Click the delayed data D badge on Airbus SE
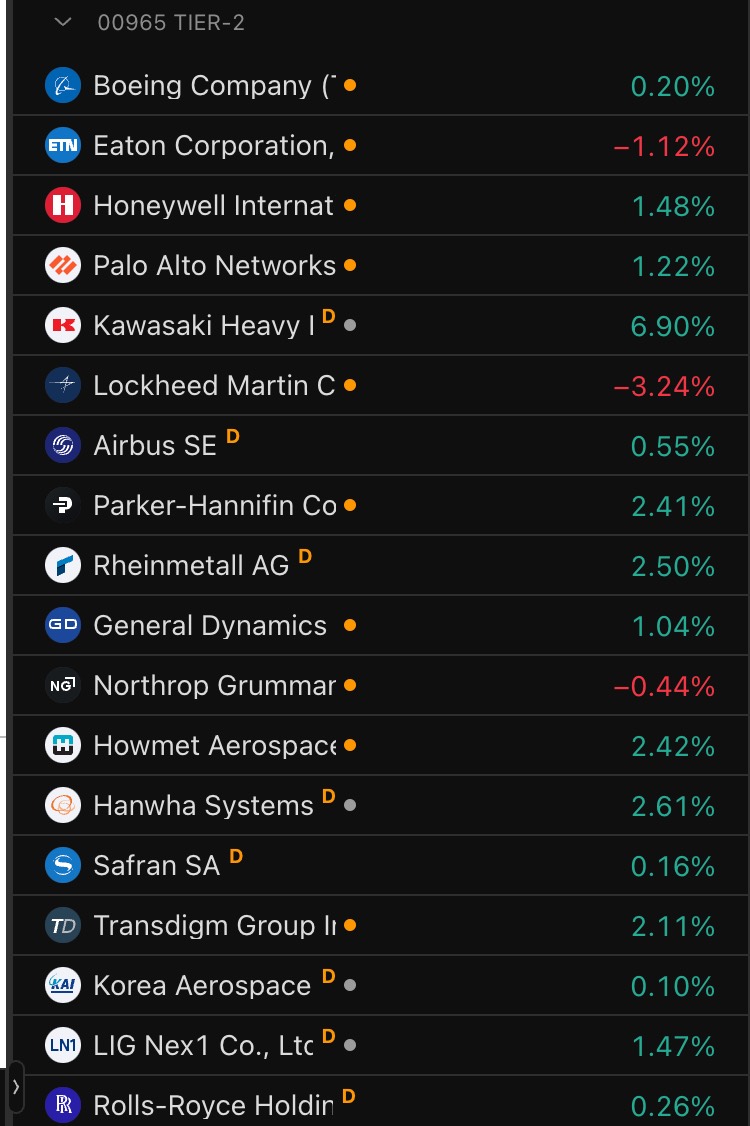The image size is (750, 1126). (x=233, y=437)
